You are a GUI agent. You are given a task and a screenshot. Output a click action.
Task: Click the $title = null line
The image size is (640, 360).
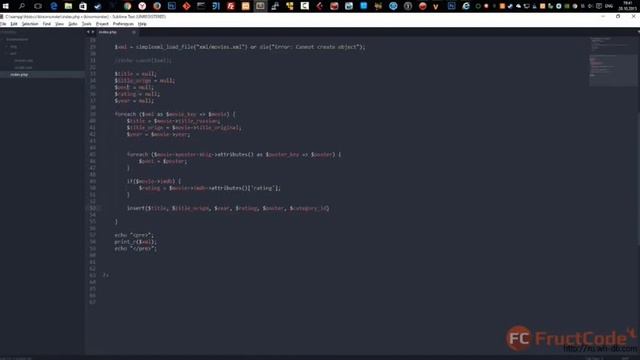coord(136,74)
